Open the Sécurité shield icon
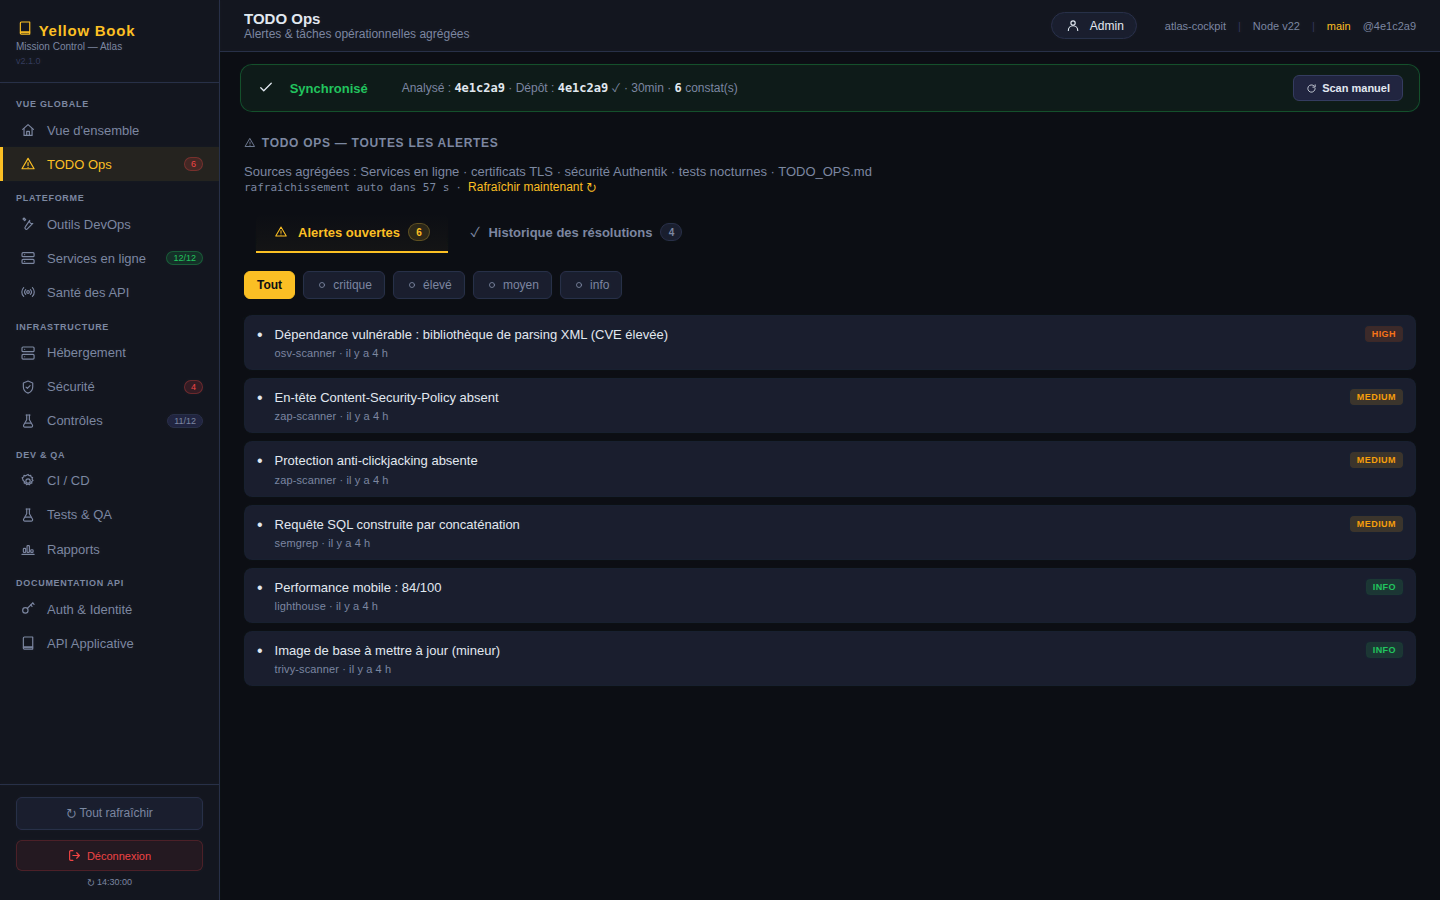Image resolution: width=1440 pixels, height=900 pixels. (28, 387)
